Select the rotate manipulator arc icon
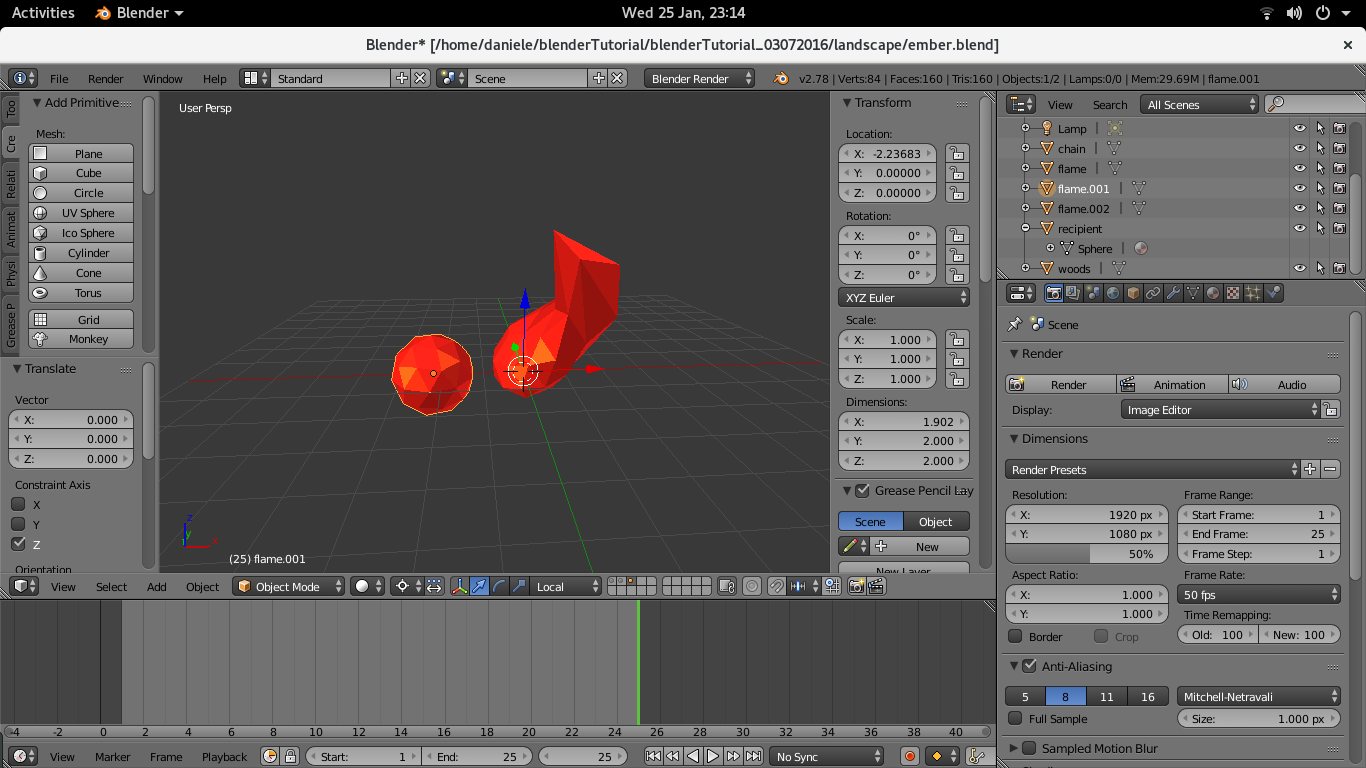The image size is (1366, 768). click(500, 587)
